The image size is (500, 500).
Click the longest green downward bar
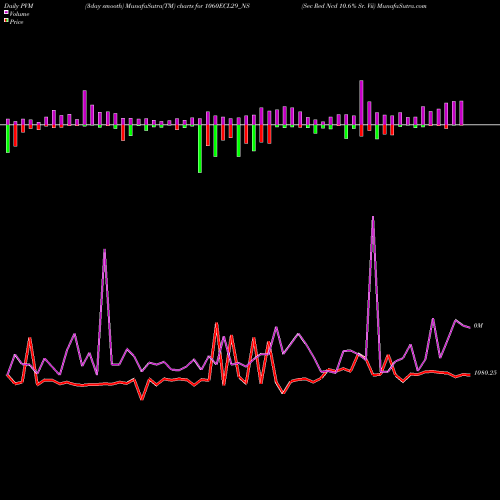point(200,149)
